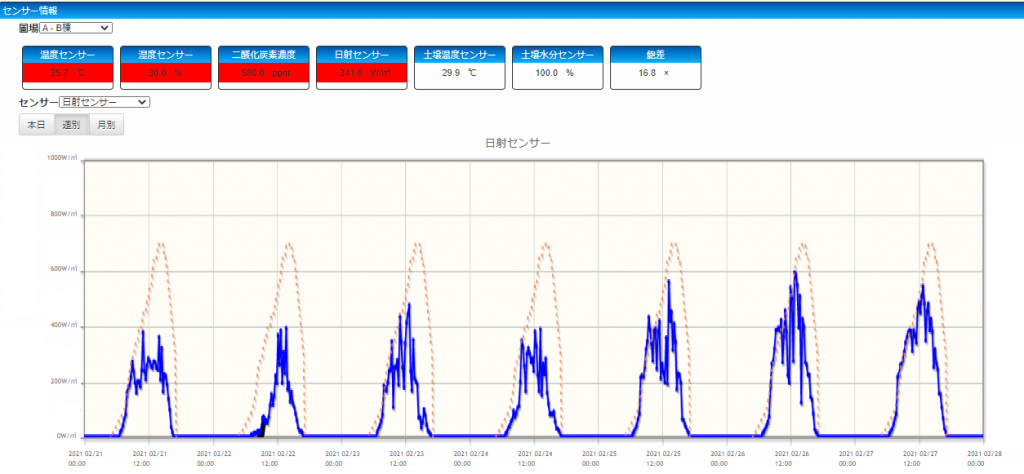Click the 1000W/㎡ y-axis label
The width and height of the screenshot is (1024, 474).
pyautogui.click(x=62, y=159)
